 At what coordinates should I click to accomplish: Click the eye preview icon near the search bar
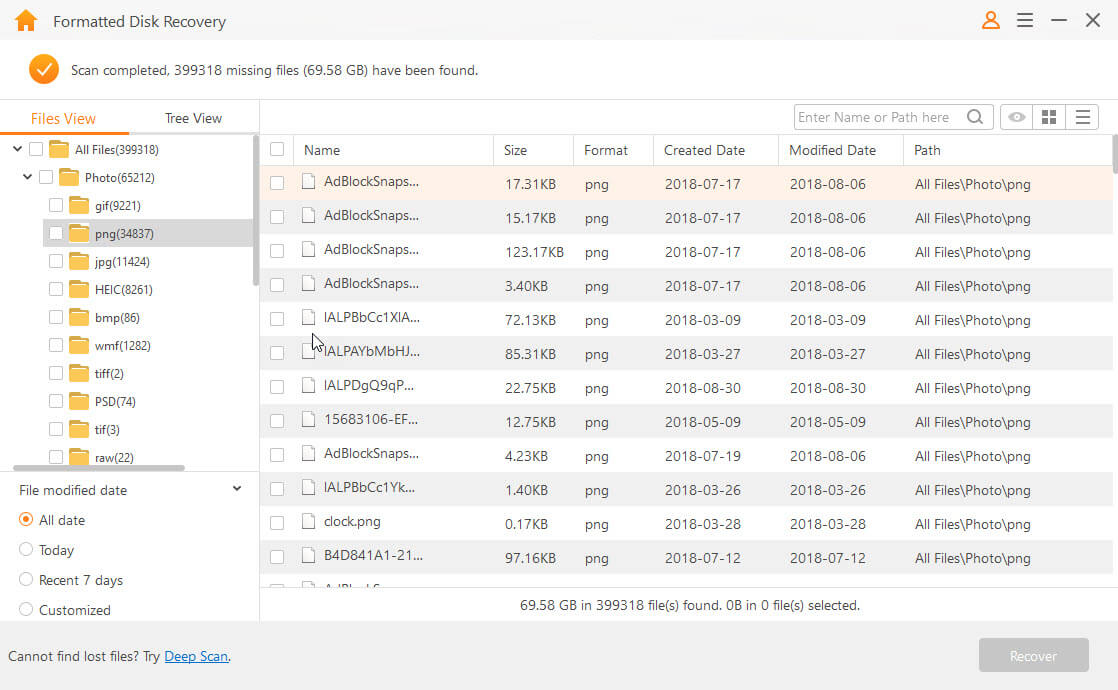(x=1016, y=117)
